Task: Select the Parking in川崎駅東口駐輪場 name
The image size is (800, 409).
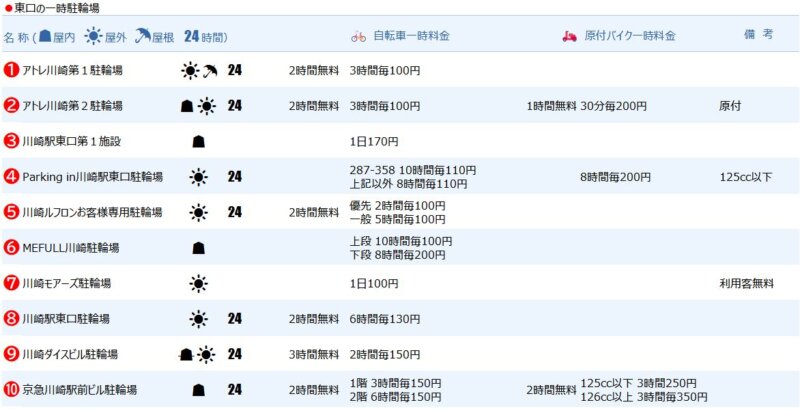Action: coord(92,177)
